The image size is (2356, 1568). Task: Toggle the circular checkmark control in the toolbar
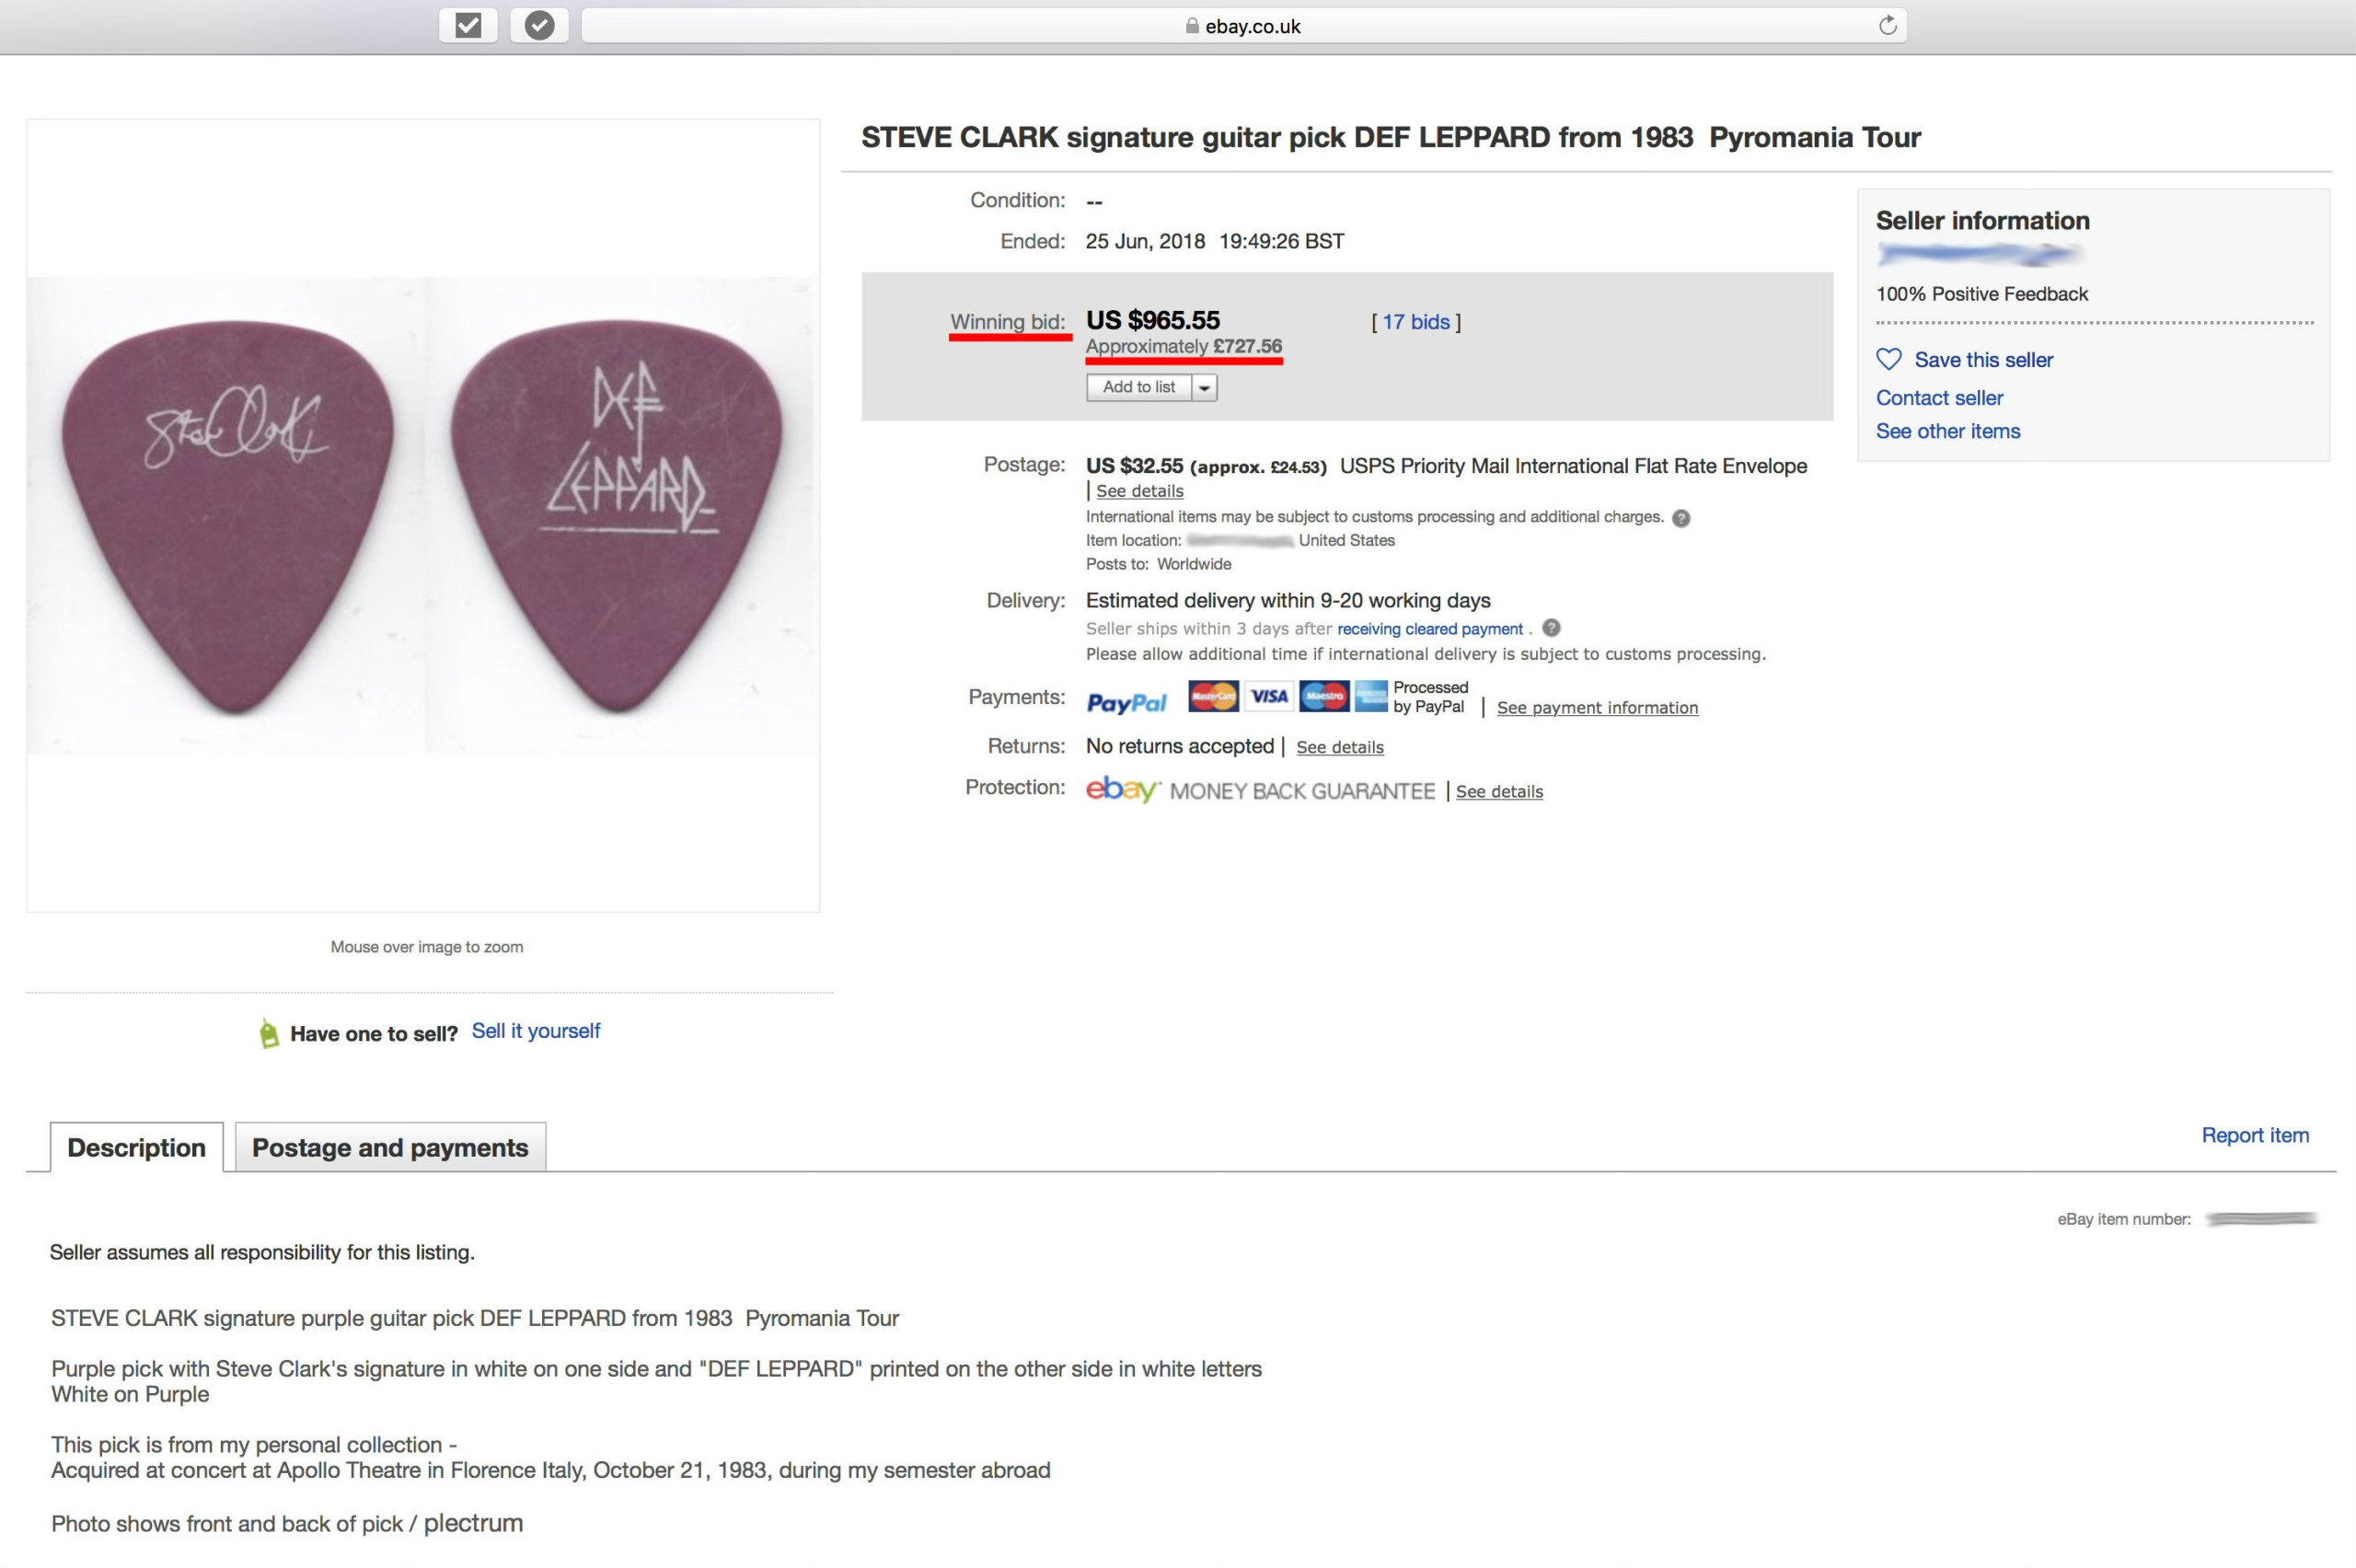coord(540,25)
